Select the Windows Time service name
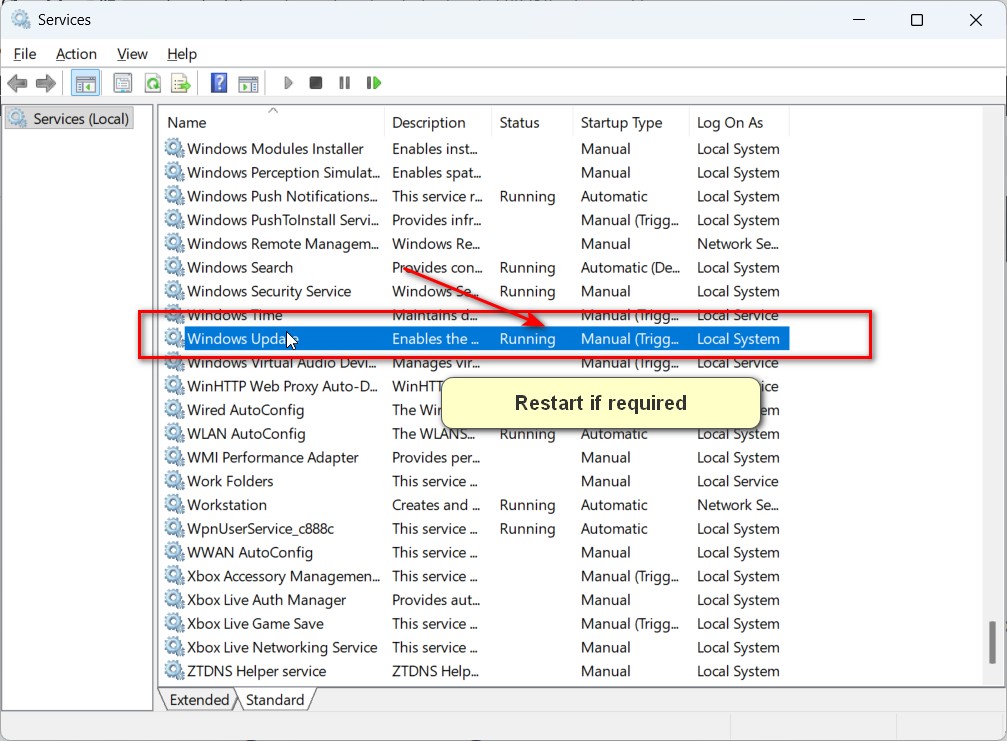 [234, 315]
